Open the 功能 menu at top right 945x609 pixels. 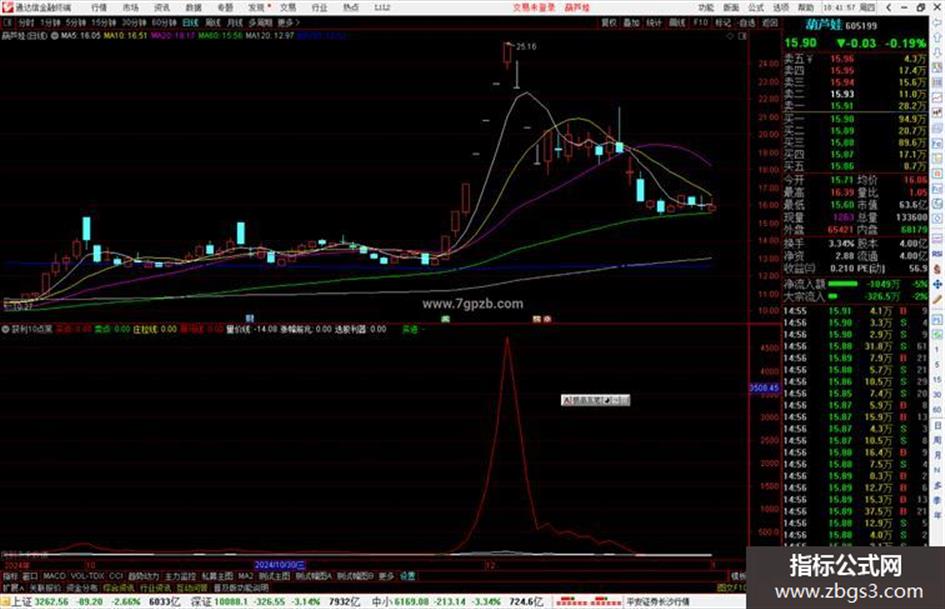(706, 7)
